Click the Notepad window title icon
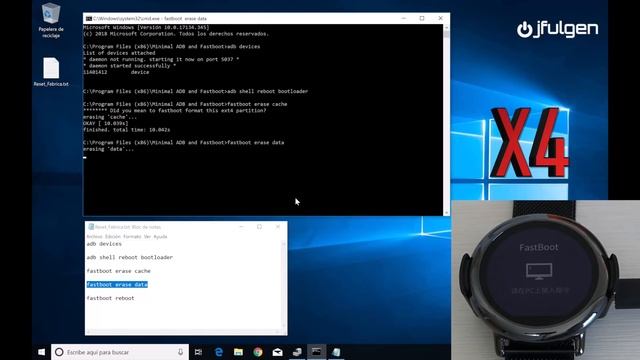Viewport: 640px width, 360px height. [91, 227]
